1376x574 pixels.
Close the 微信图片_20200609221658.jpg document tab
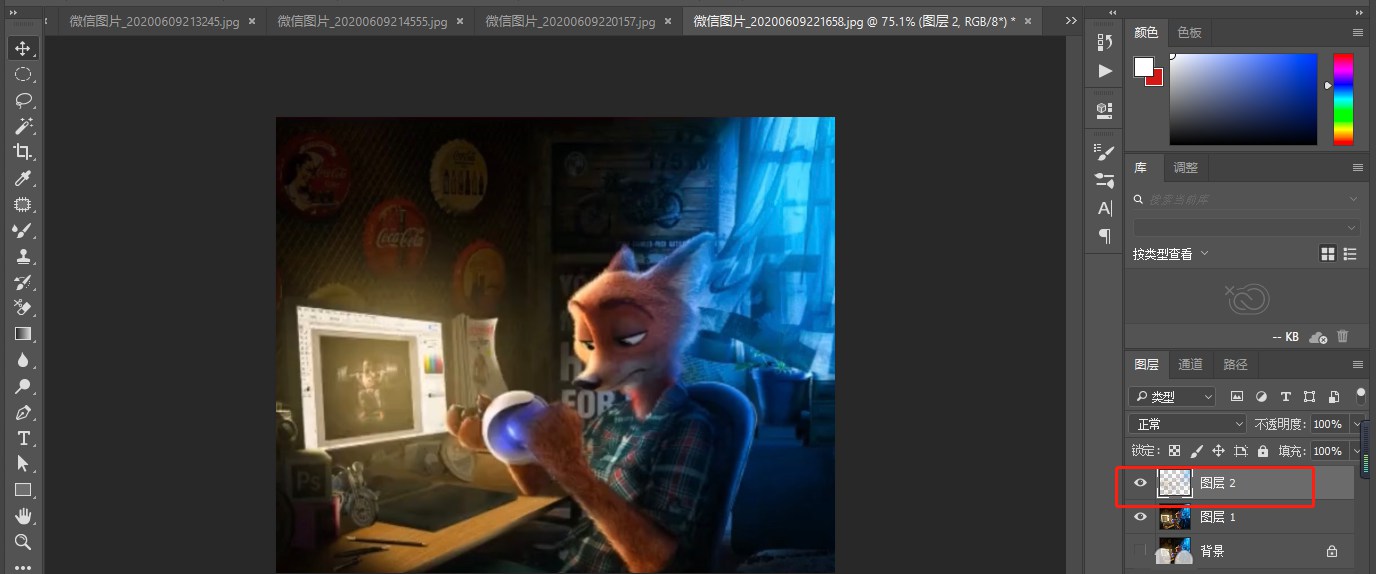(x=1027, y=21)
